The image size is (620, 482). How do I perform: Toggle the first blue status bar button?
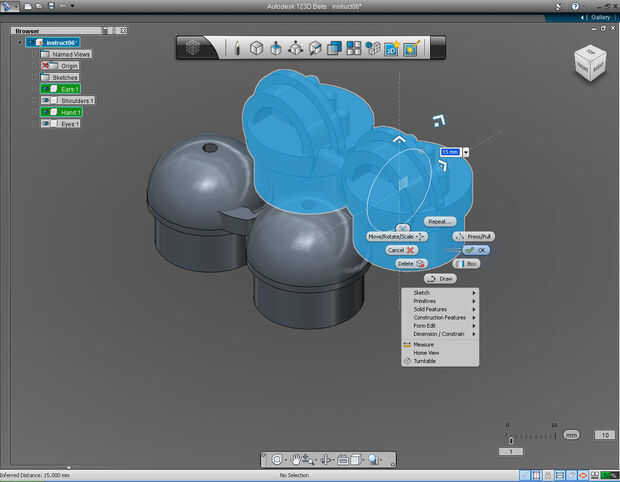click(x=524, y=475)
